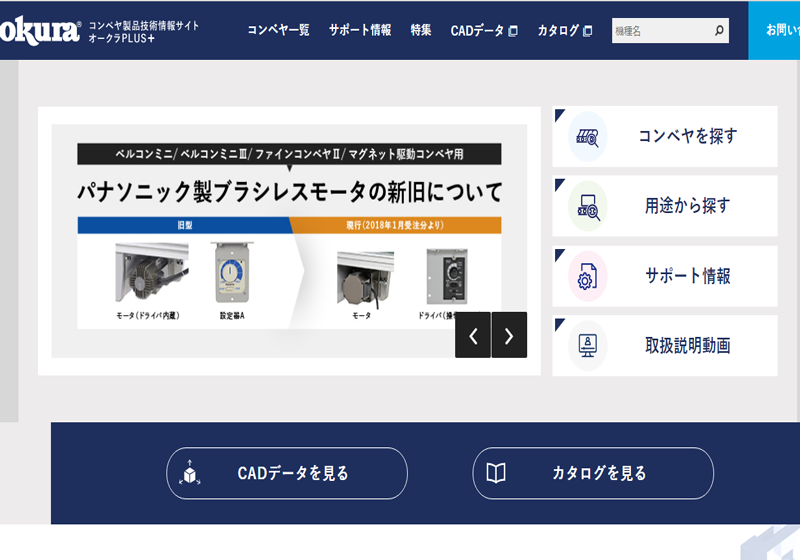Show next slide with right arrow
Screen dimensions: 800x560
click(x=509, y=335)
